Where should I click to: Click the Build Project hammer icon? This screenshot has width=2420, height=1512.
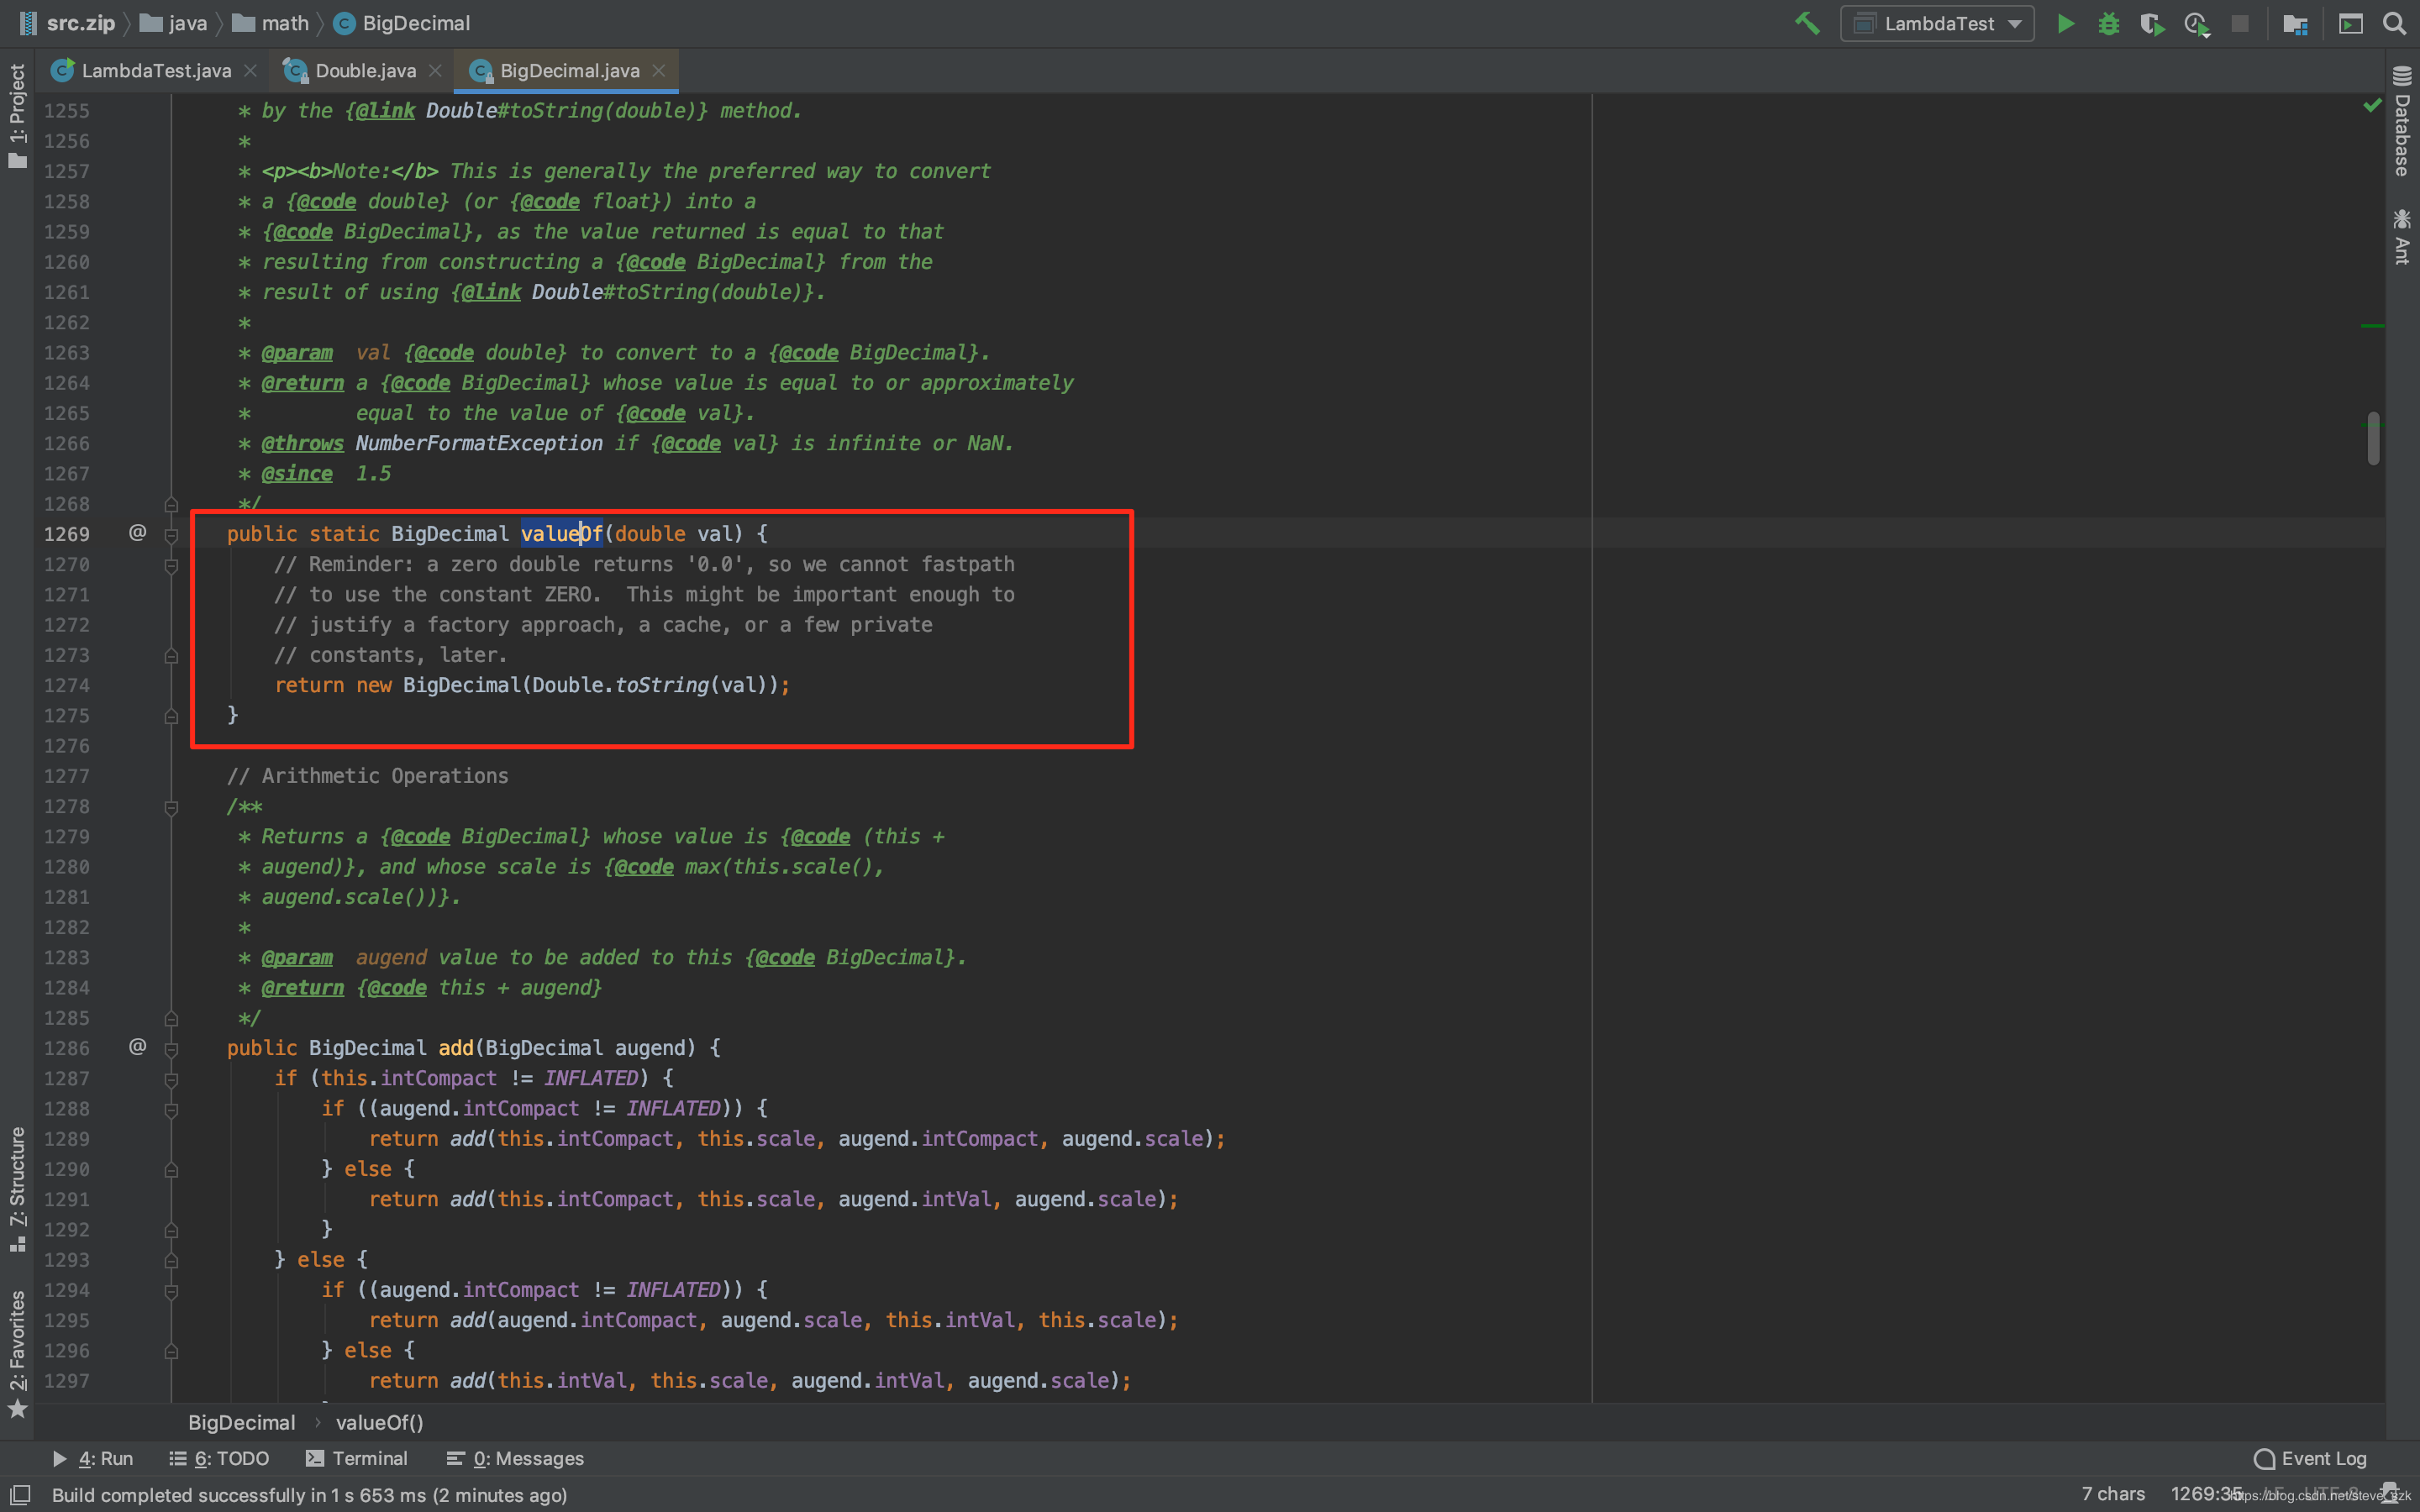1806,23
